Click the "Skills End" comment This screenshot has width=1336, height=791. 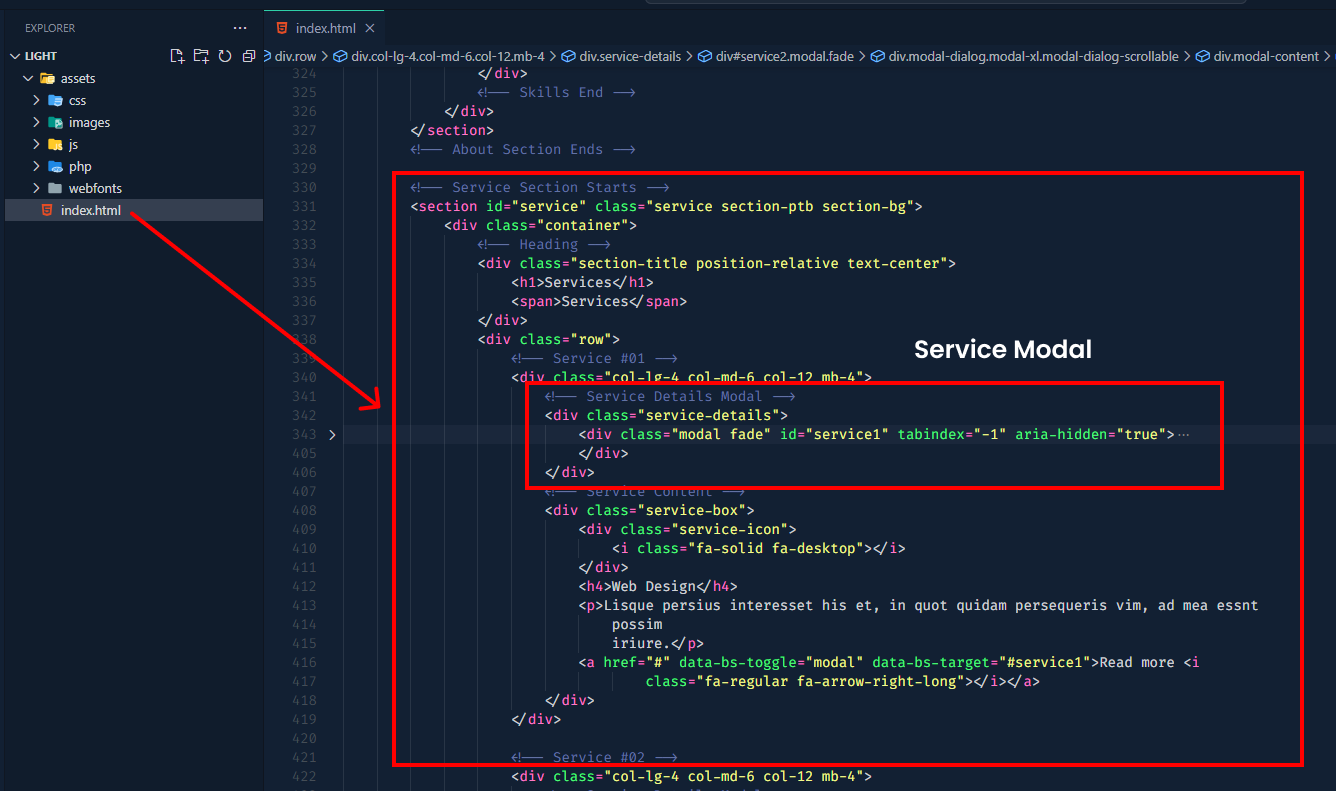557,92
